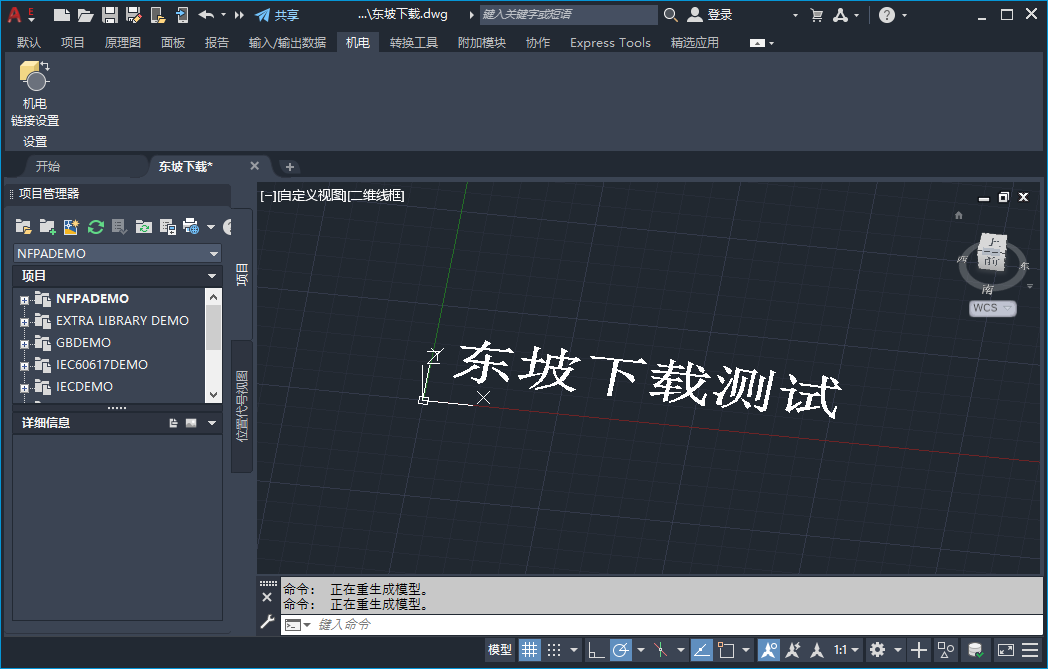Click the customization gear in the status bar
This screenshot has height=669, width=1048.
pyautogui.click(x=877, y=649)
